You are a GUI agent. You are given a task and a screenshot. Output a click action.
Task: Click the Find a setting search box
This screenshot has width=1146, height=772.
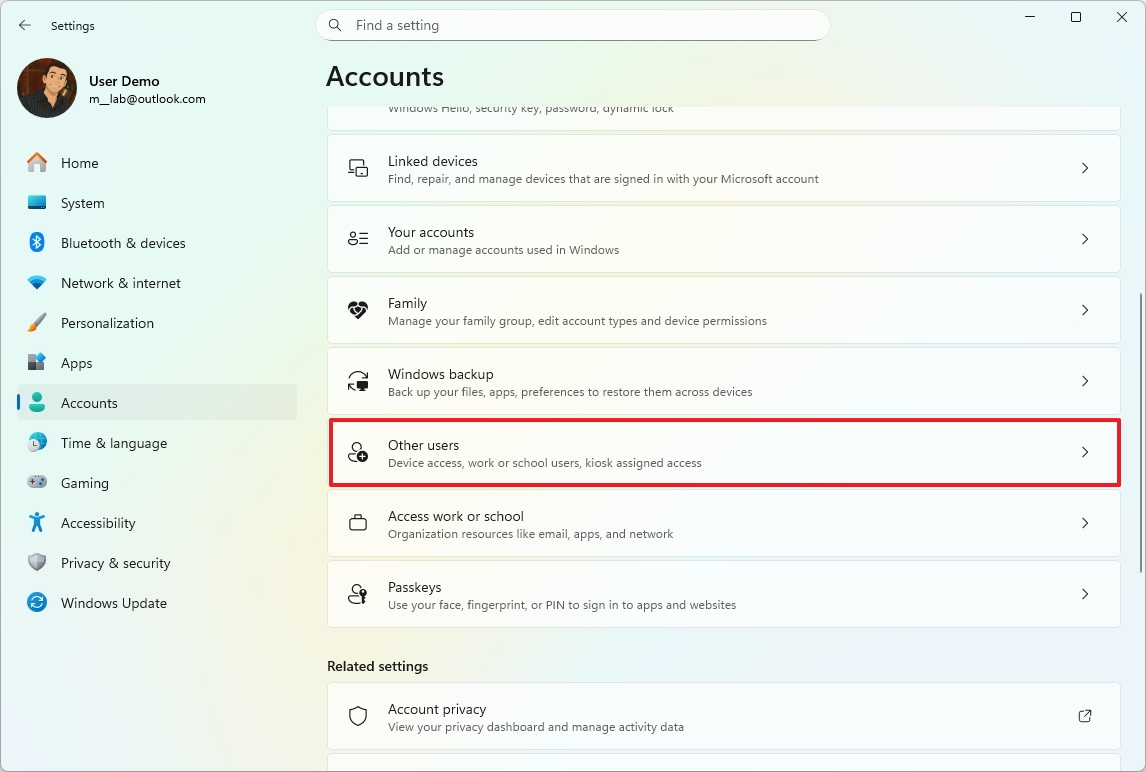573,26
